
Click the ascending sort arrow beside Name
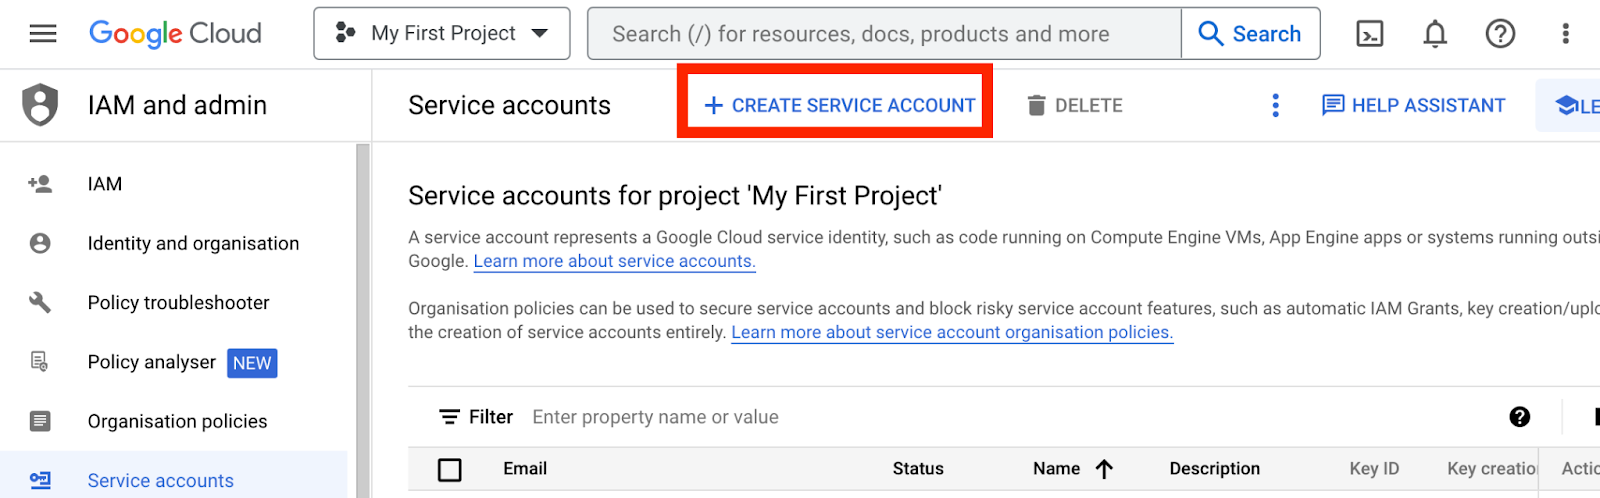click(1104, 469)
